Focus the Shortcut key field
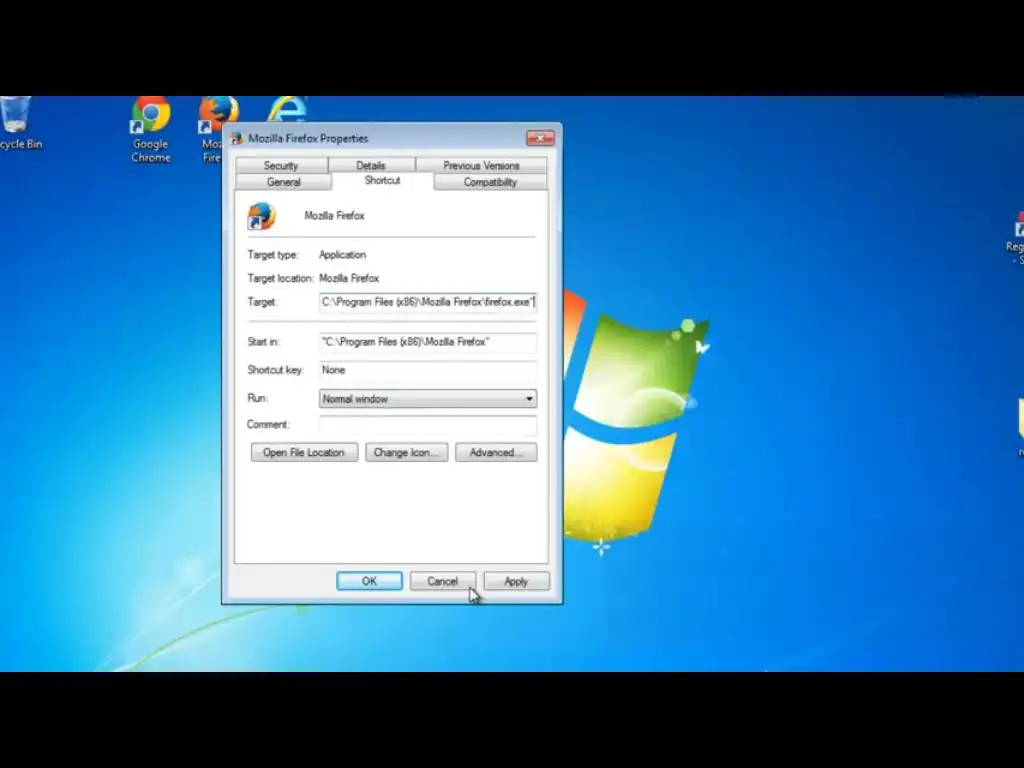This screenshot has height=768, width=1024. [x=428, y=370]
